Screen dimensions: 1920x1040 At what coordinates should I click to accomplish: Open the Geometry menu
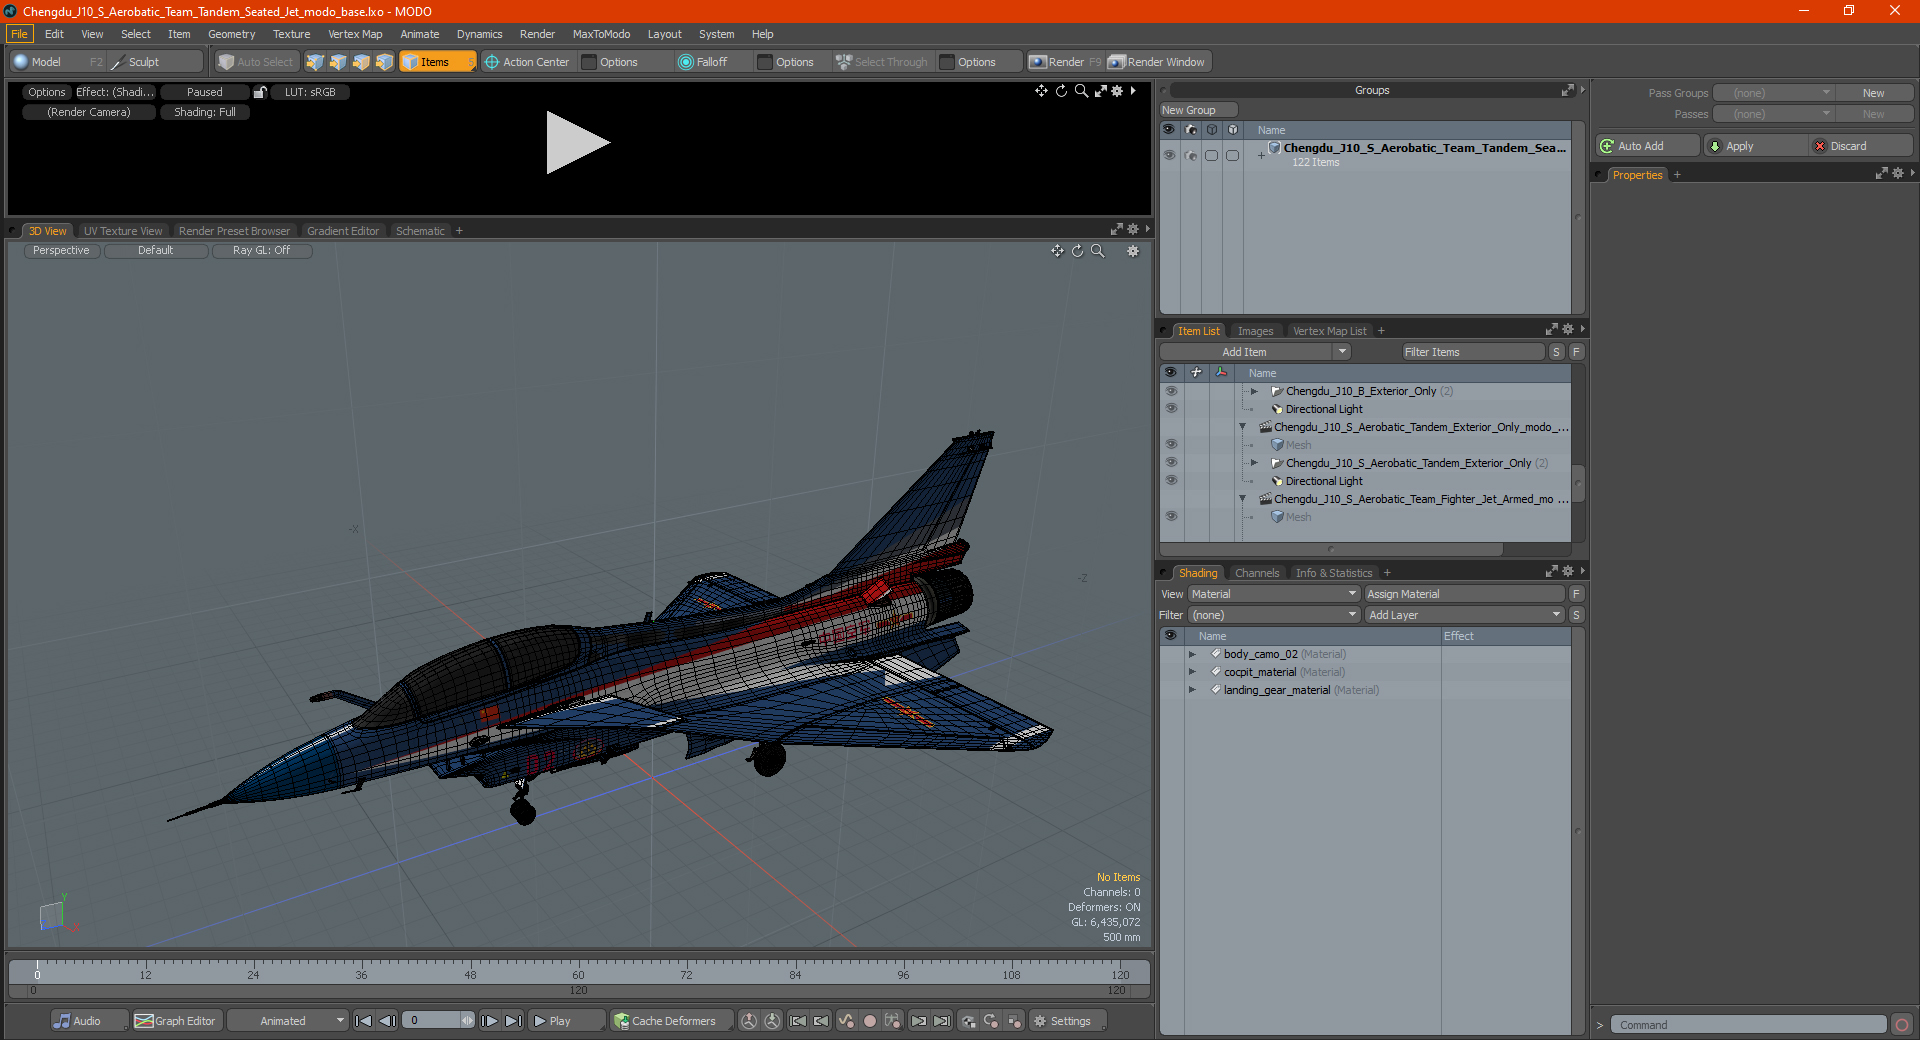(231, 34)
